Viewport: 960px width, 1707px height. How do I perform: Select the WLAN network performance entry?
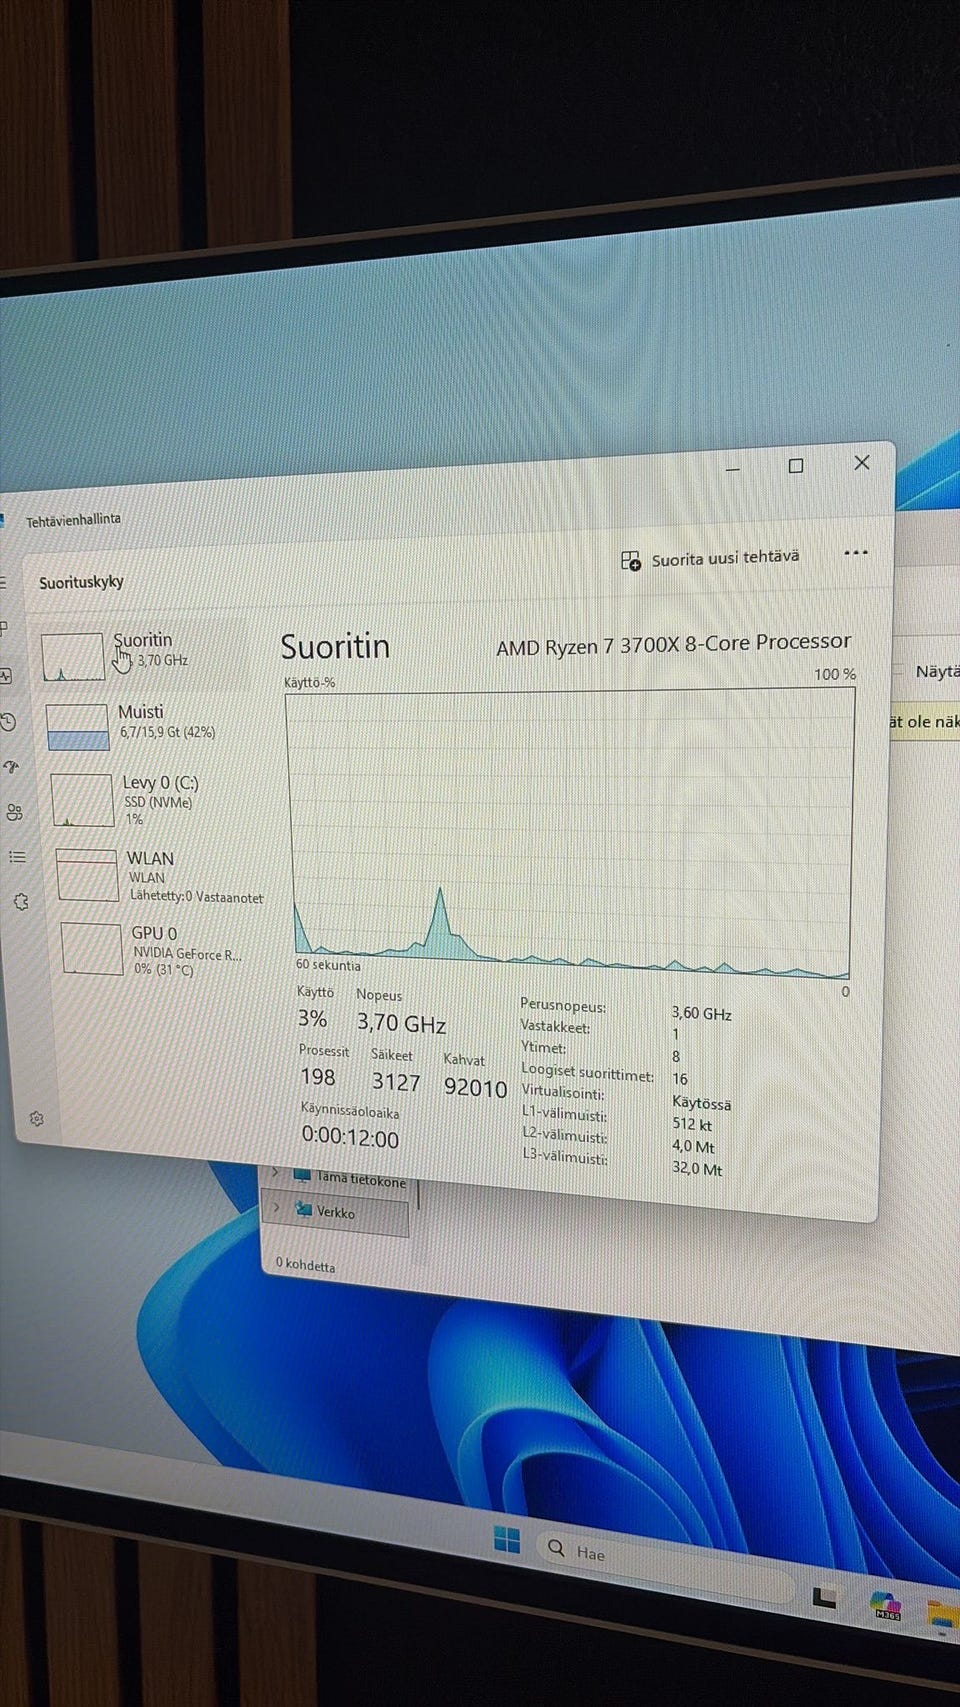point(160,875)
